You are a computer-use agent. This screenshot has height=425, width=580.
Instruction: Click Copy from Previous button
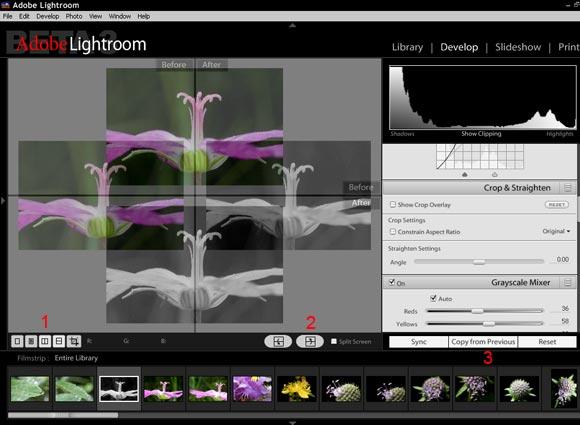(x=483, y=342)
